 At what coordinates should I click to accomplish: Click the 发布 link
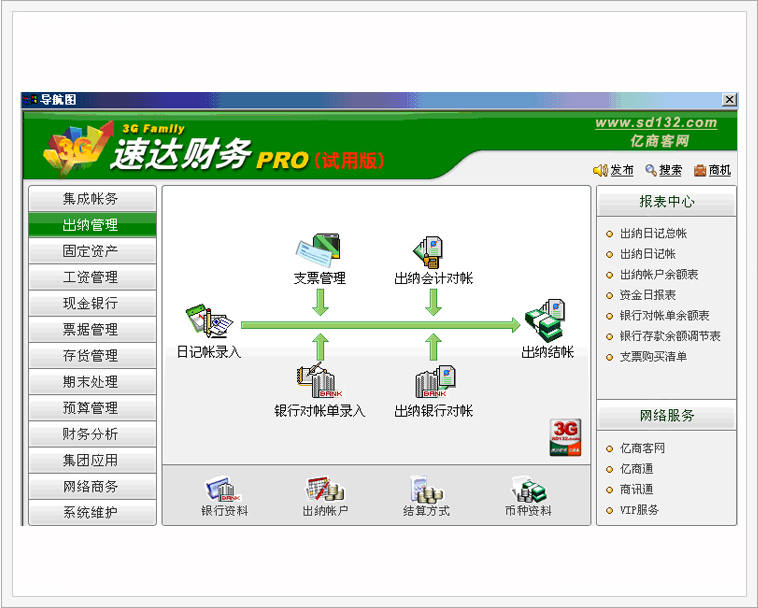coord(622,170)
